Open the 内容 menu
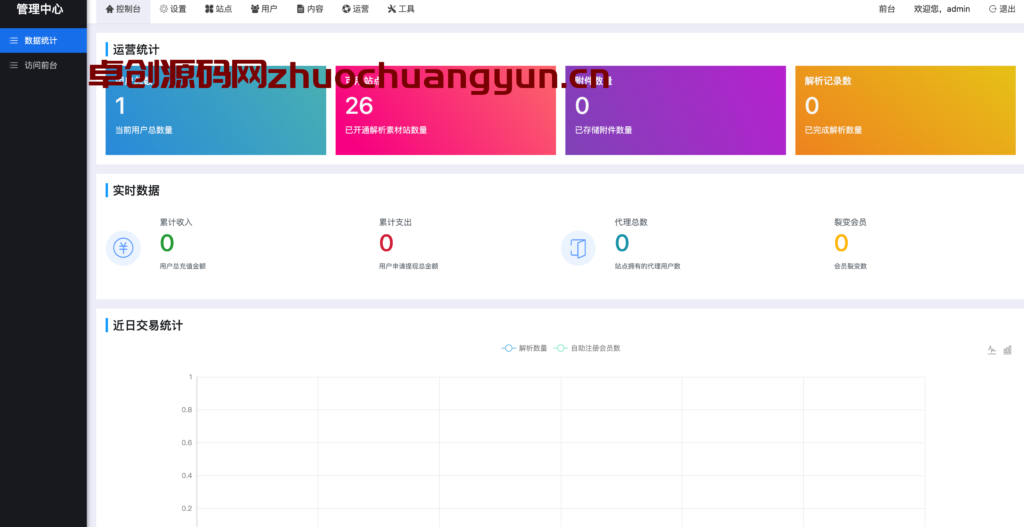 point(310,9)
